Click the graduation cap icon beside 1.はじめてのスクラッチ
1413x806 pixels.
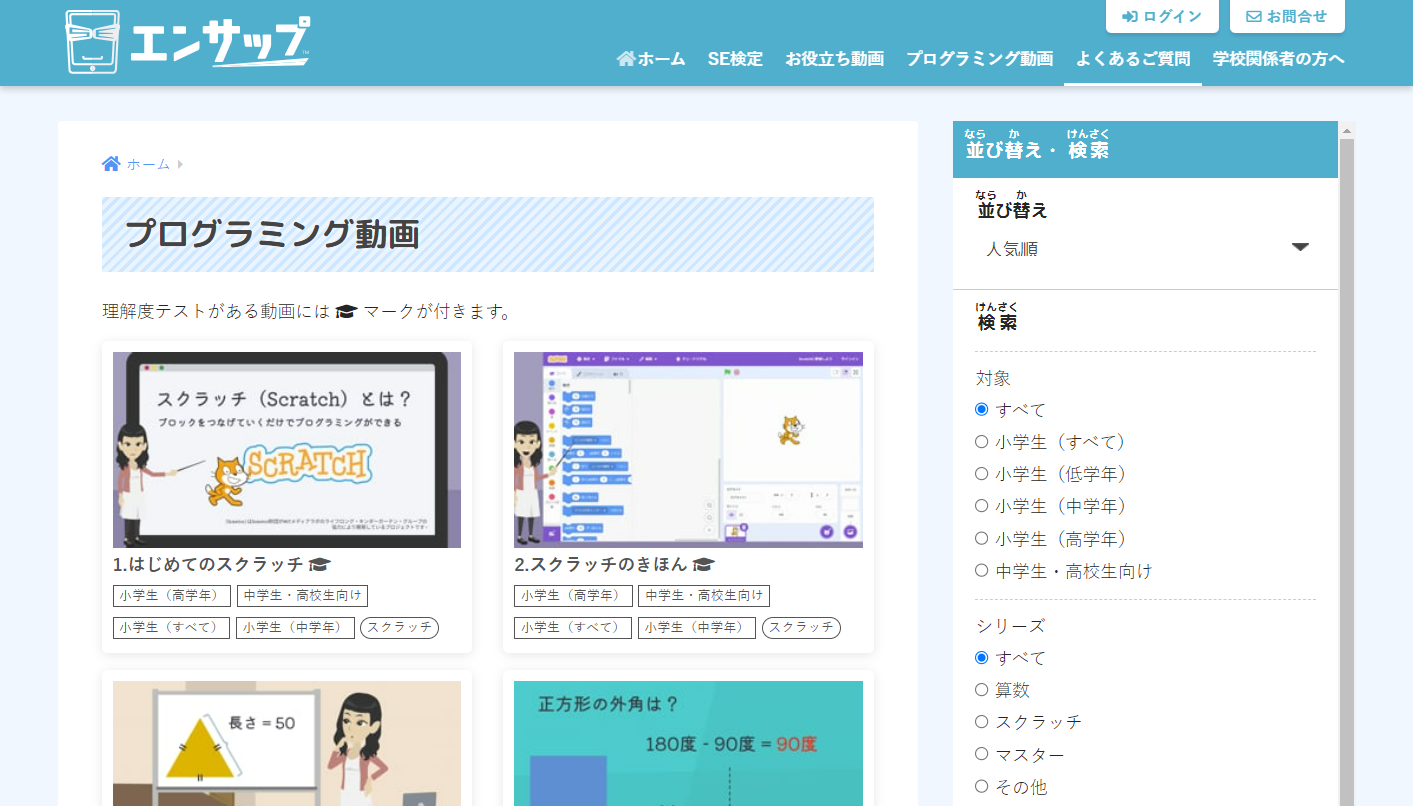click(x=319, y=565)
